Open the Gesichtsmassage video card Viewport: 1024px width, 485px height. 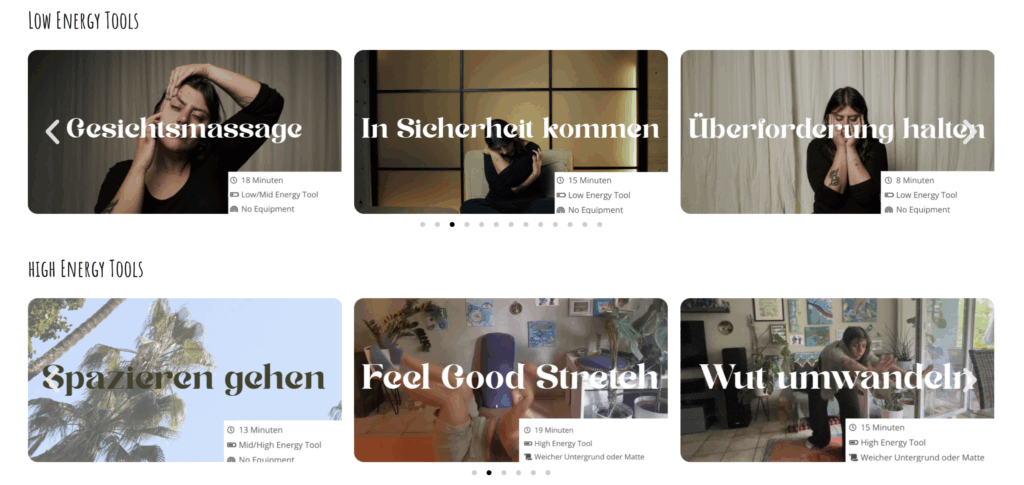pyautogui.click(x=184, y=132)
